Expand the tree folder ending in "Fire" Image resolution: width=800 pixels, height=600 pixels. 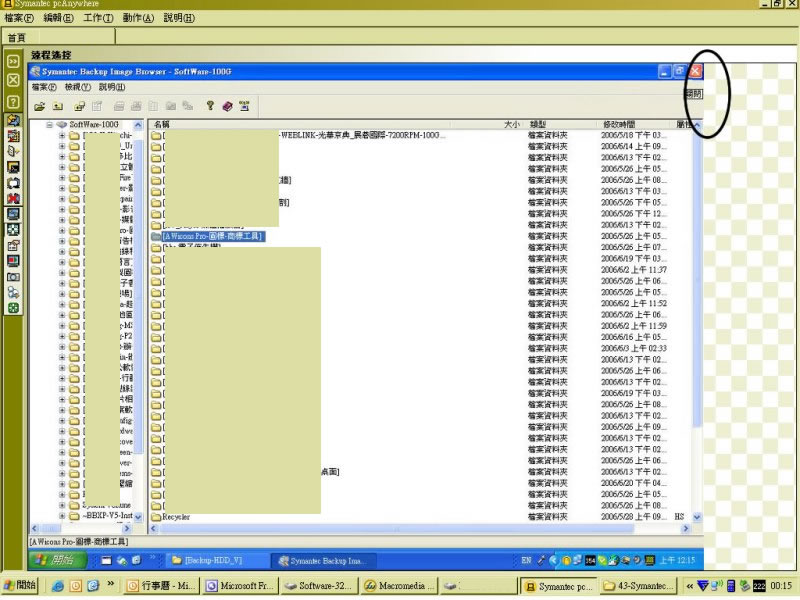point(62,178)
